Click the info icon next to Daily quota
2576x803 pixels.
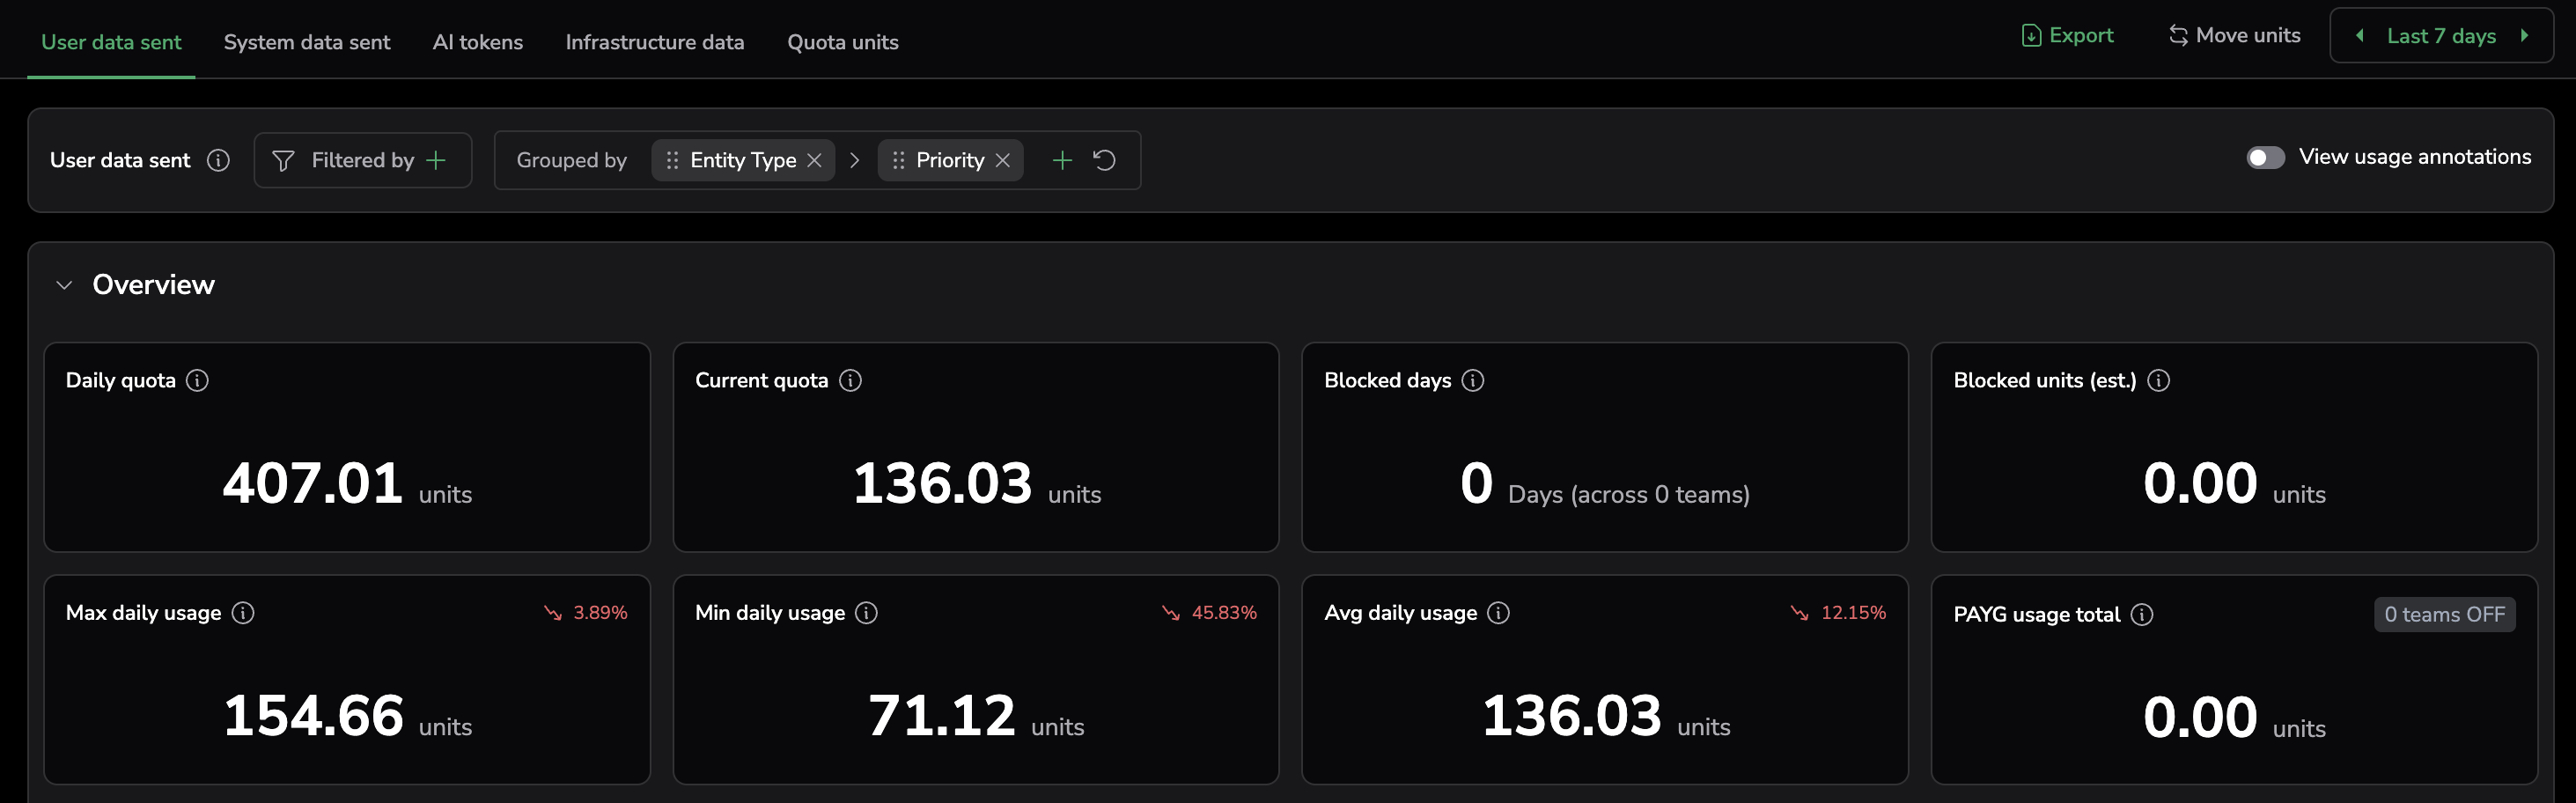point(198,380)
